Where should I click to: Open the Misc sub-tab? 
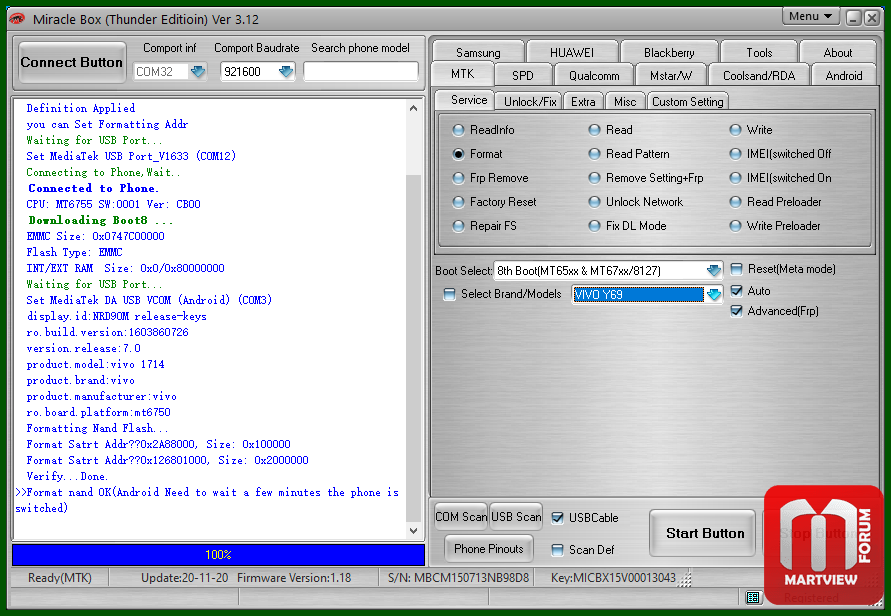(x=625, y=102)
